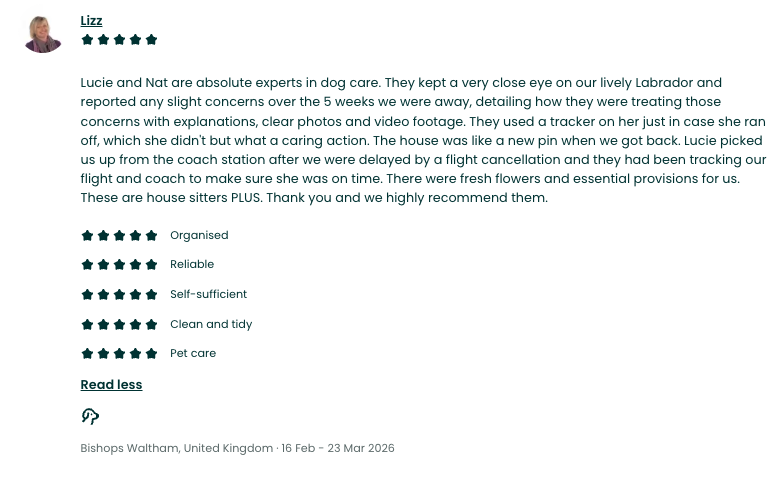The width and height of the screenshot is (781, 479).
Task: Click Lizz's round profile photo
Action: (43, 34)
